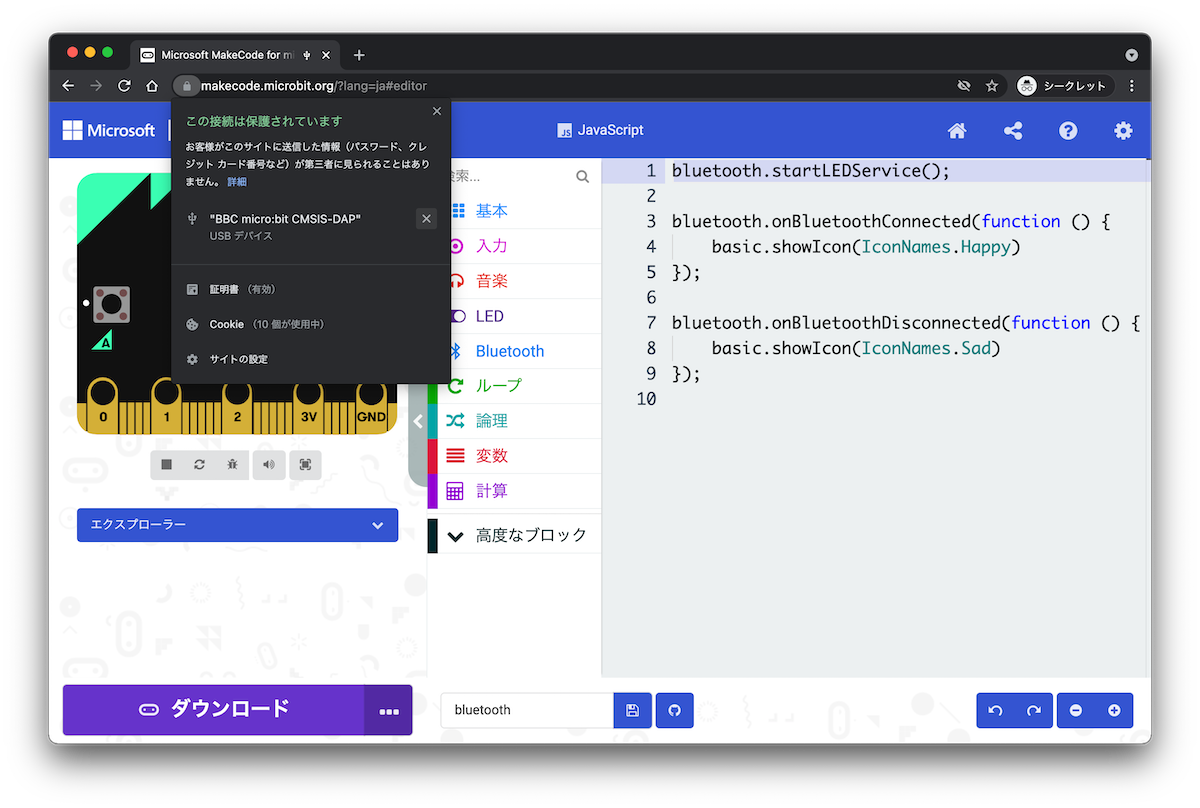Click the address bar URL
Screen dimensions: 1200x808
point(314,86)
